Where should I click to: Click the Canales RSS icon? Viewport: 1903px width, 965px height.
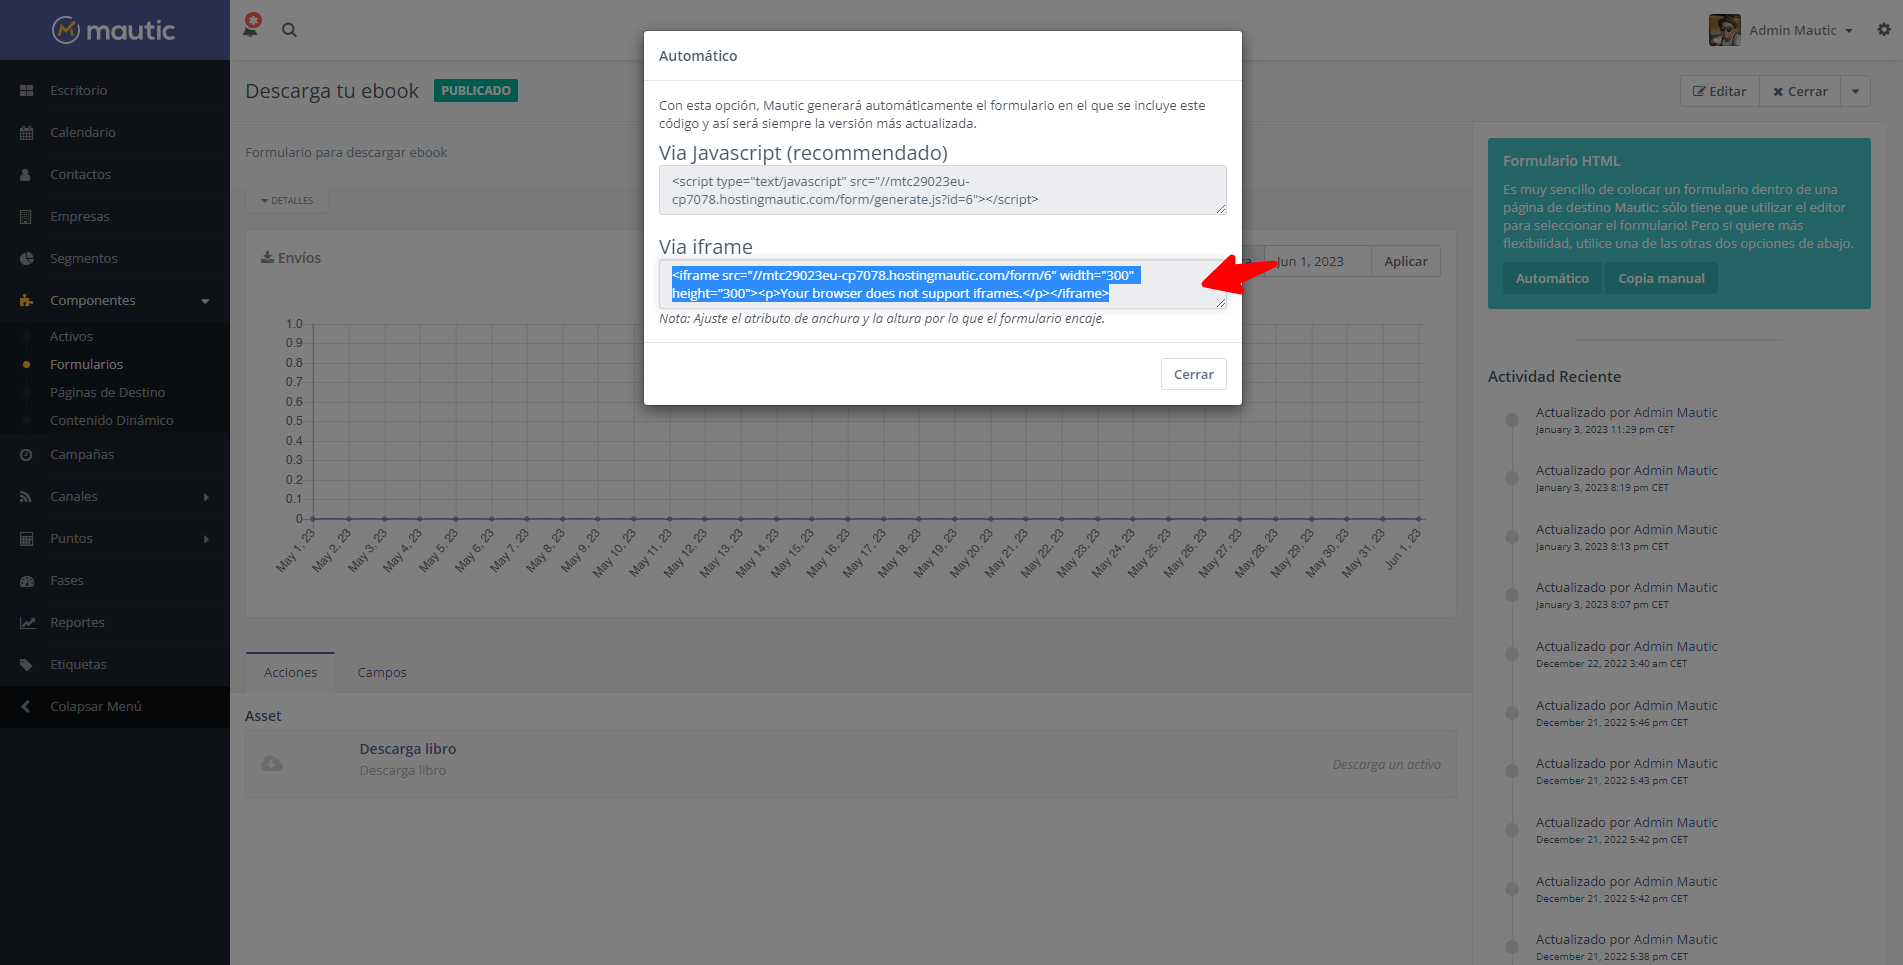tap(26, 497)
